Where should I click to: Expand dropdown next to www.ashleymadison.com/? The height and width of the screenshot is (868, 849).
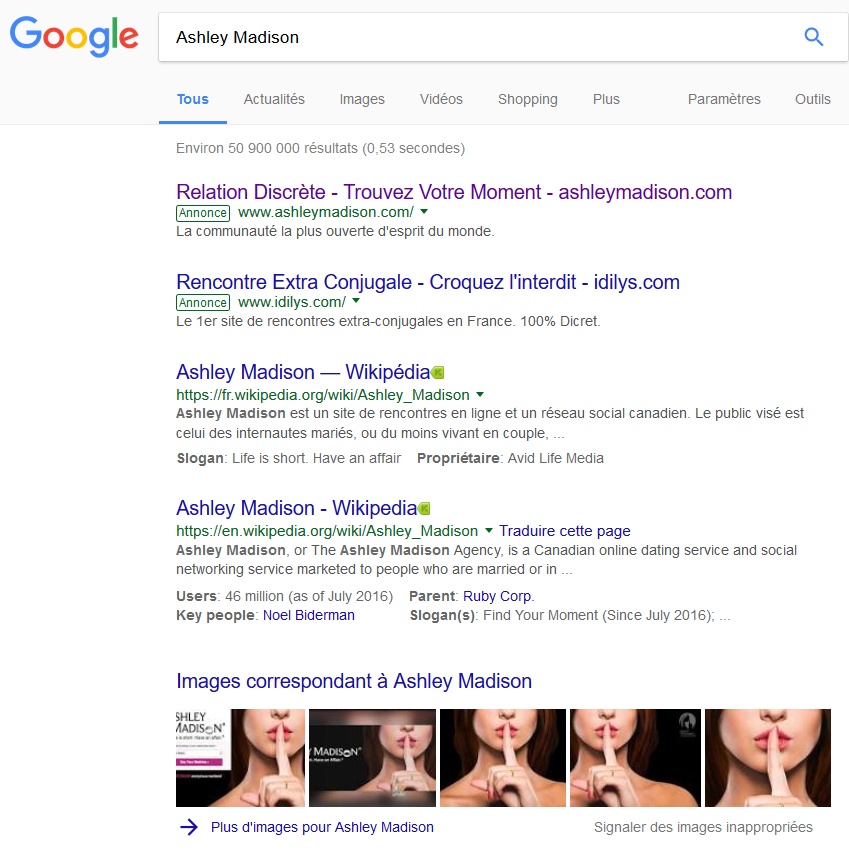click(424, 211)
